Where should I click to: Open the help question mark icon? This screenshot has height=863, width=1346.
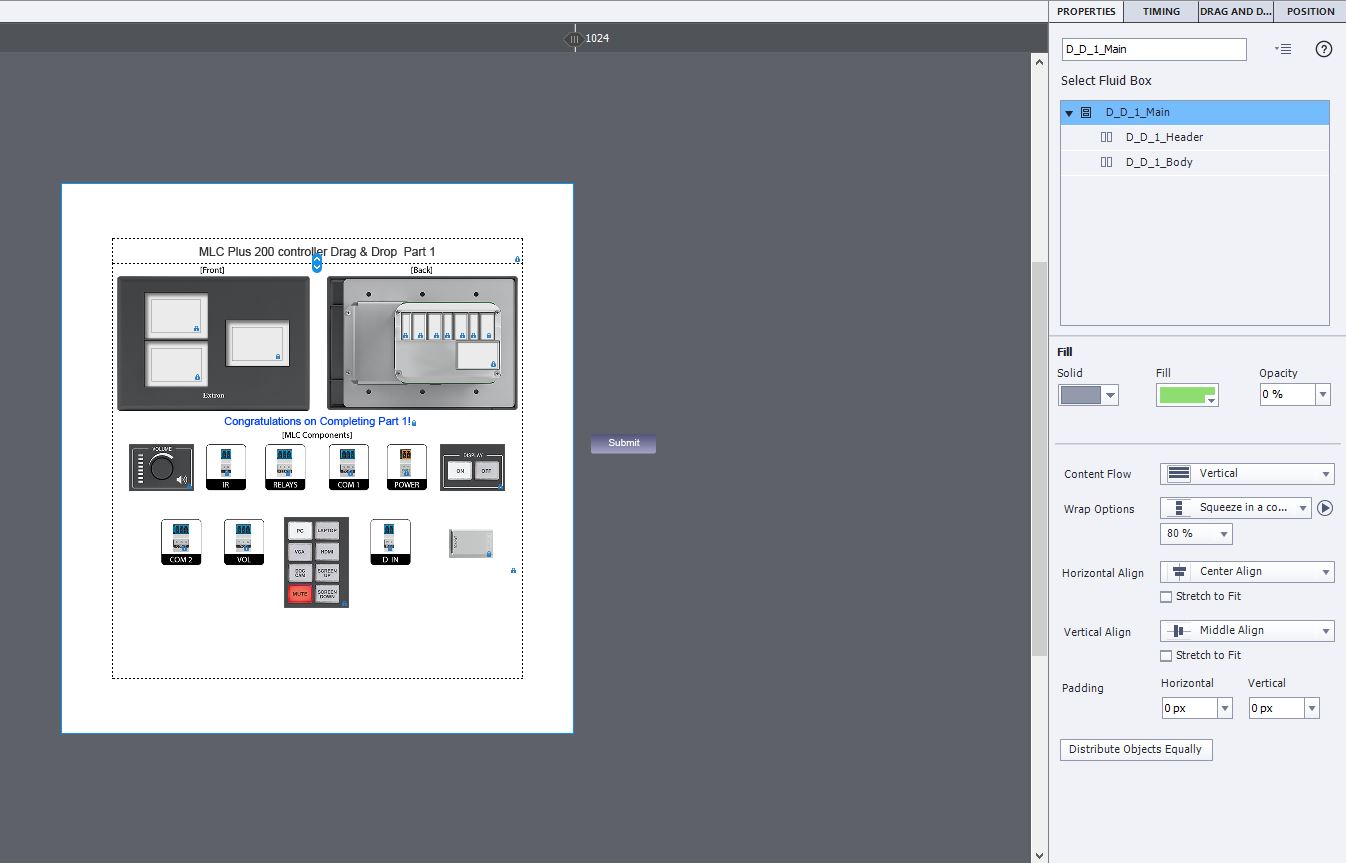[x=1324, y=49]
